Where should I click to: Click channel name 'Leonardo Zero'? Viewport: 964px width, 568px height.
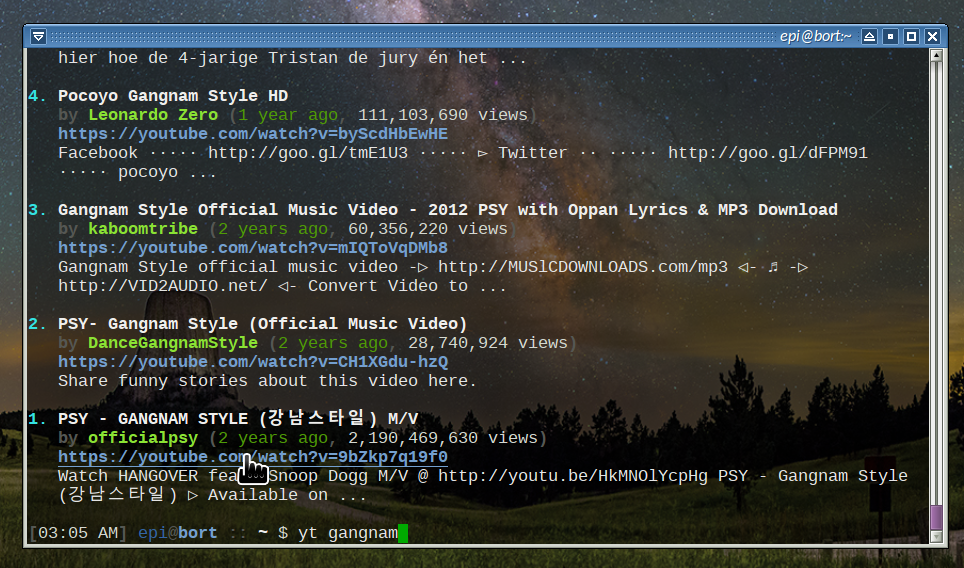pos(153,115)
